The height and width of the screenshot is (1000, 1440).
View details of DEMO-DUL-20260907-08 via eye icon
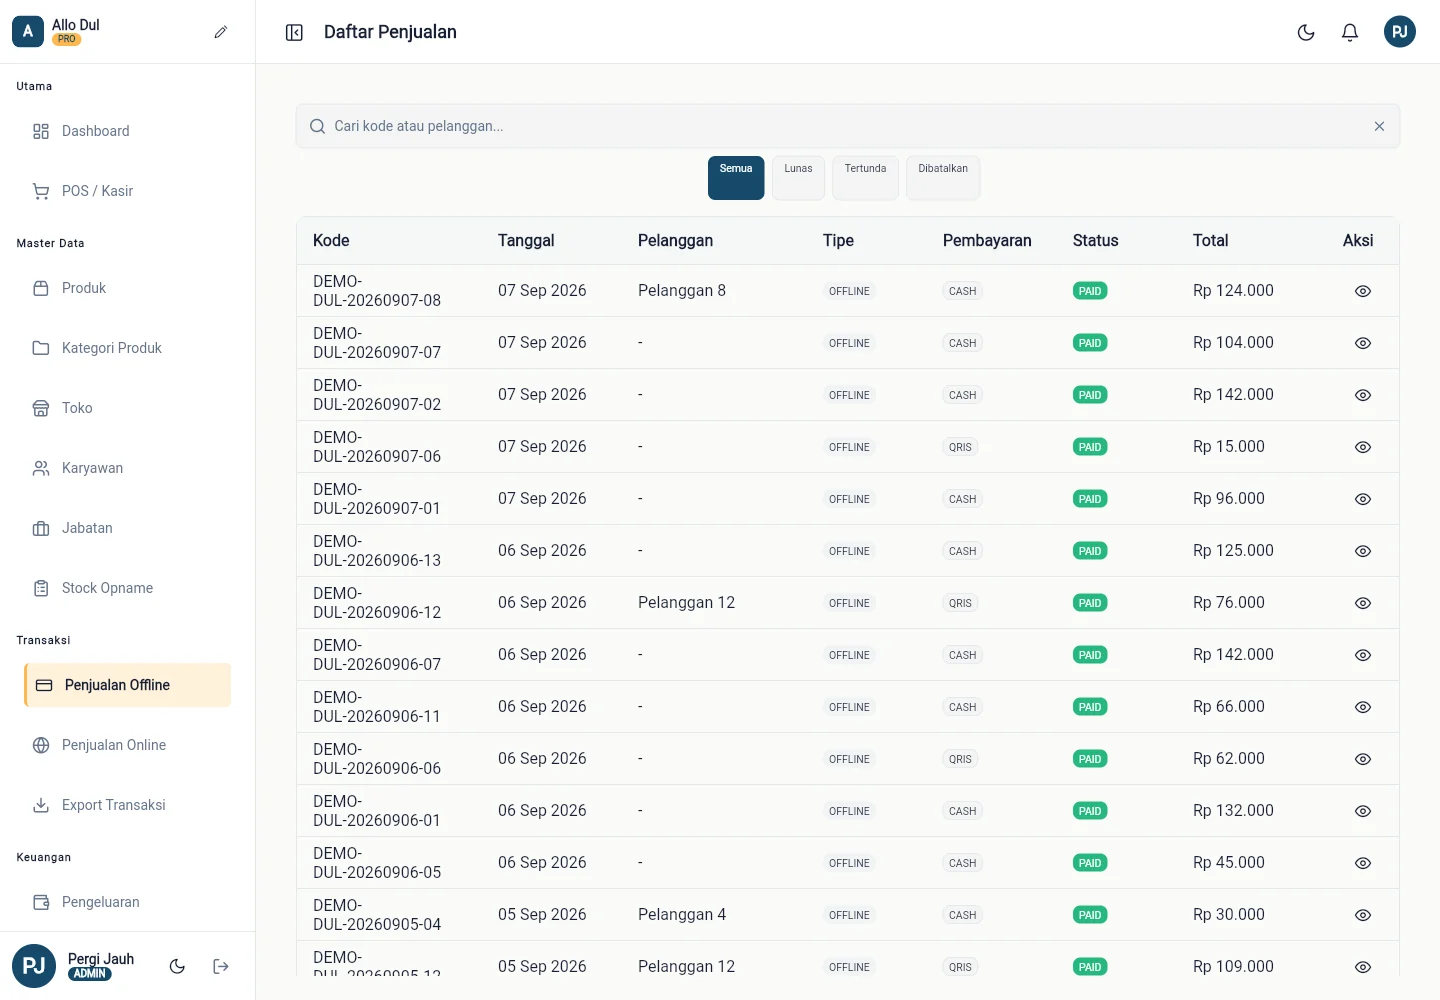(1362, 291)
